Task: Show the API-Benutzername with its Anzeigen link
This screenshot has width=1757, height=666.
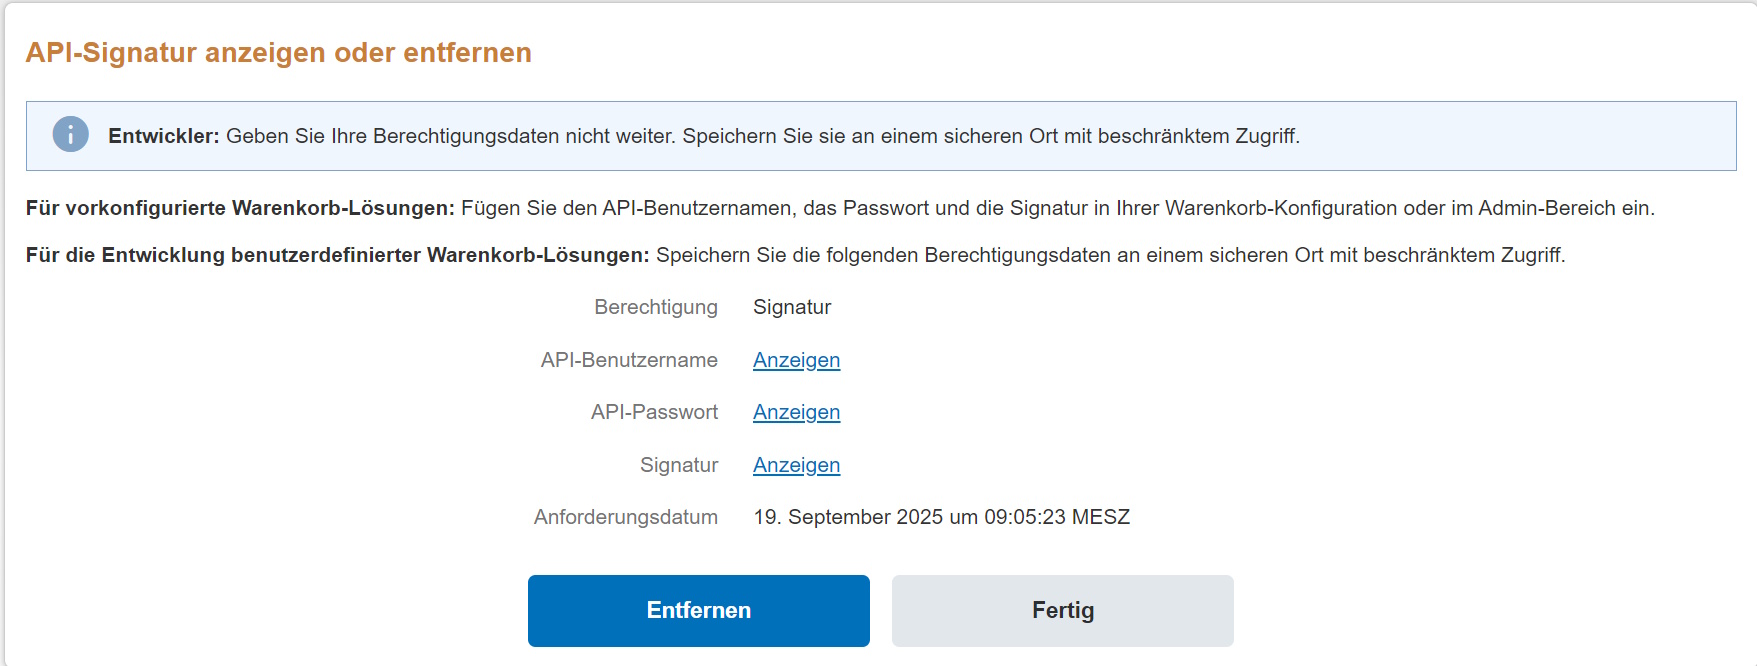Action: (795, 360)
